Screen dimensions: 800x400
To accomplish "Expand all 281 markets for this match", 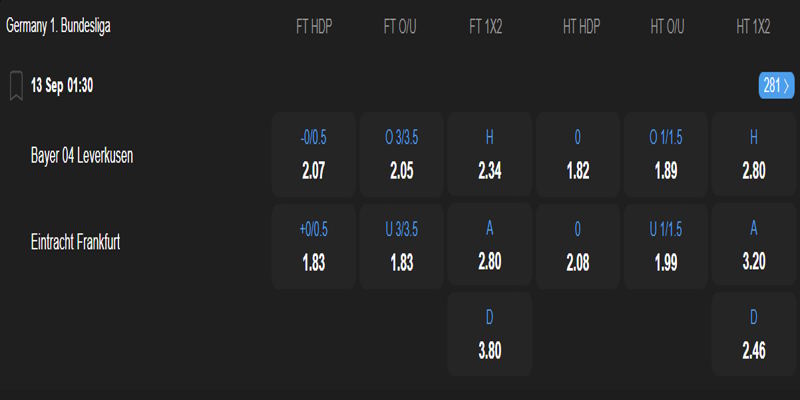I will click(x=775, y=86).
